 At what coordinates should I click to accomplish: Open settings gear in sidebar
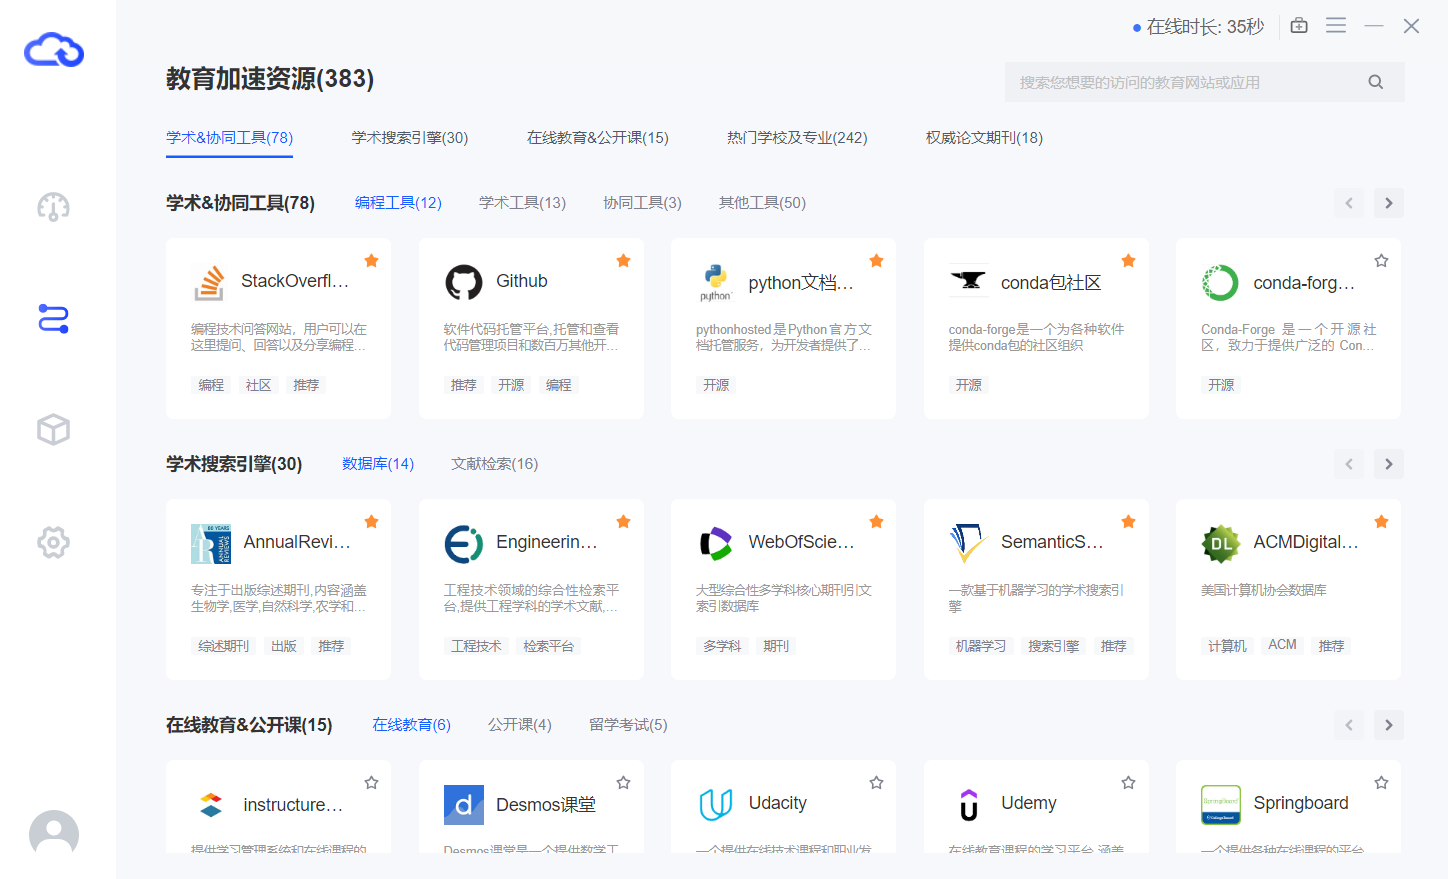pyautogui.click(x=53, y=542)
